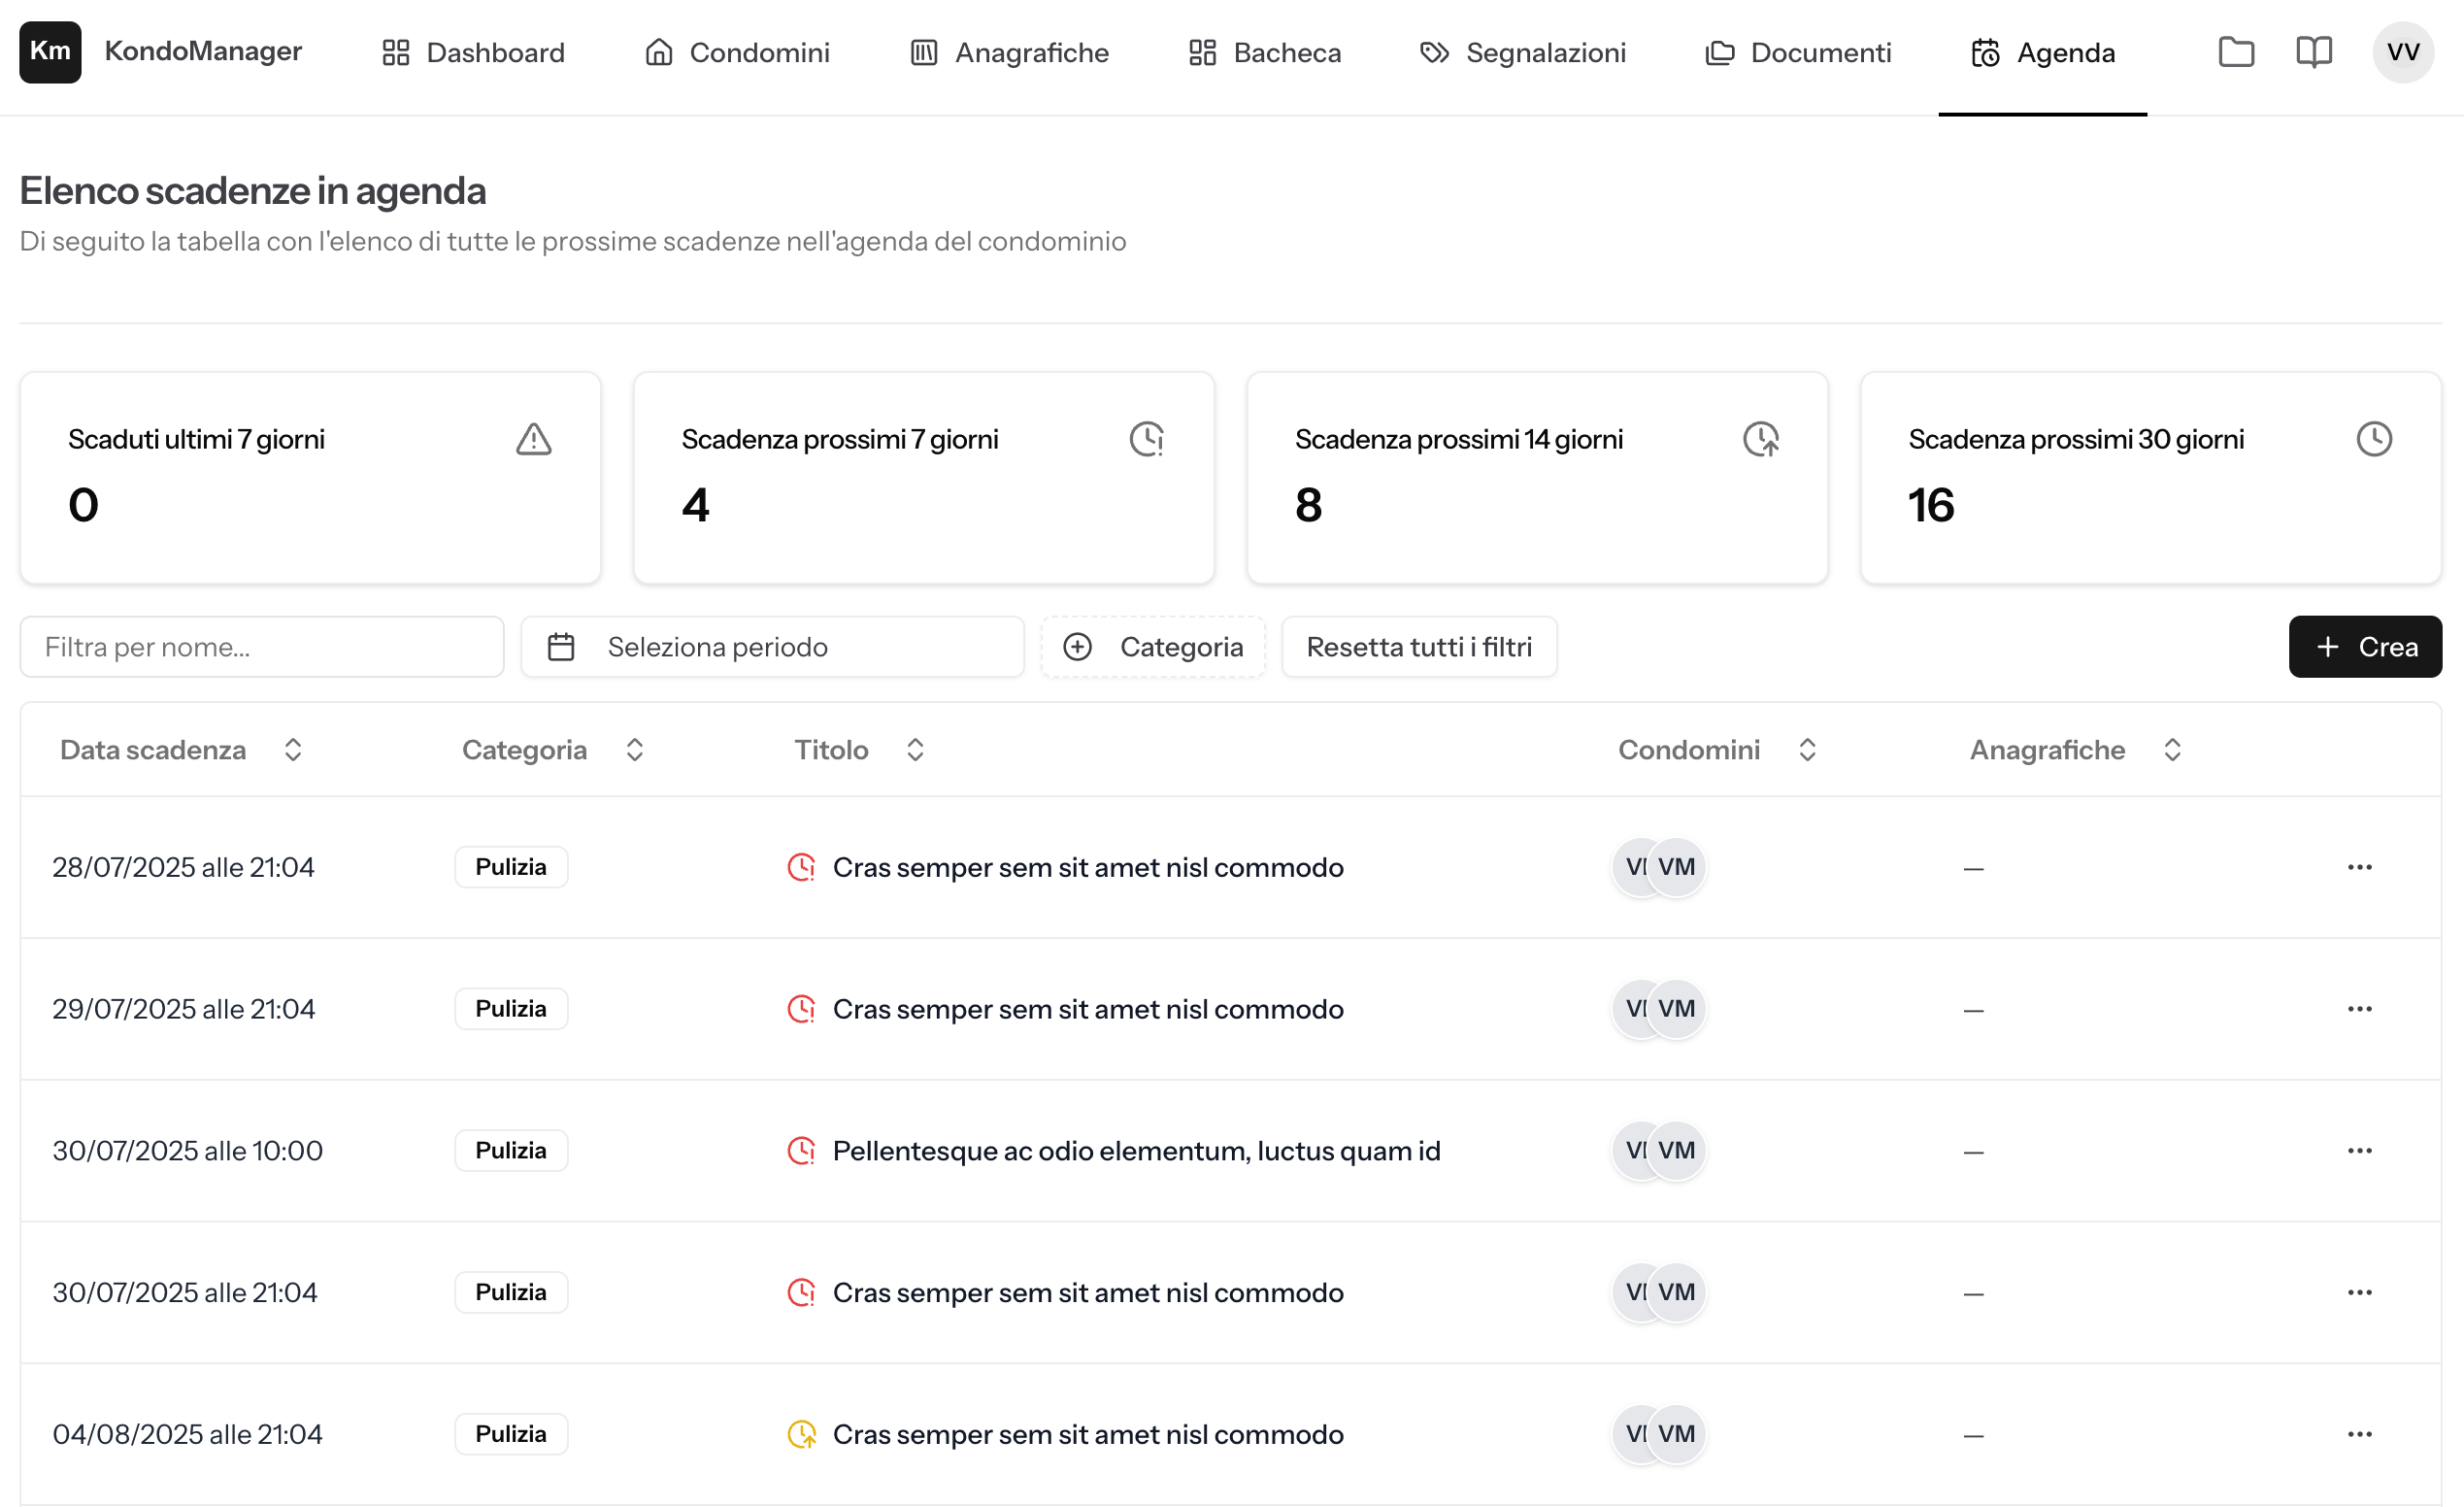Open Seleziona periodo date picker
Screen dimensions: 2464x1507
point(772,647)
